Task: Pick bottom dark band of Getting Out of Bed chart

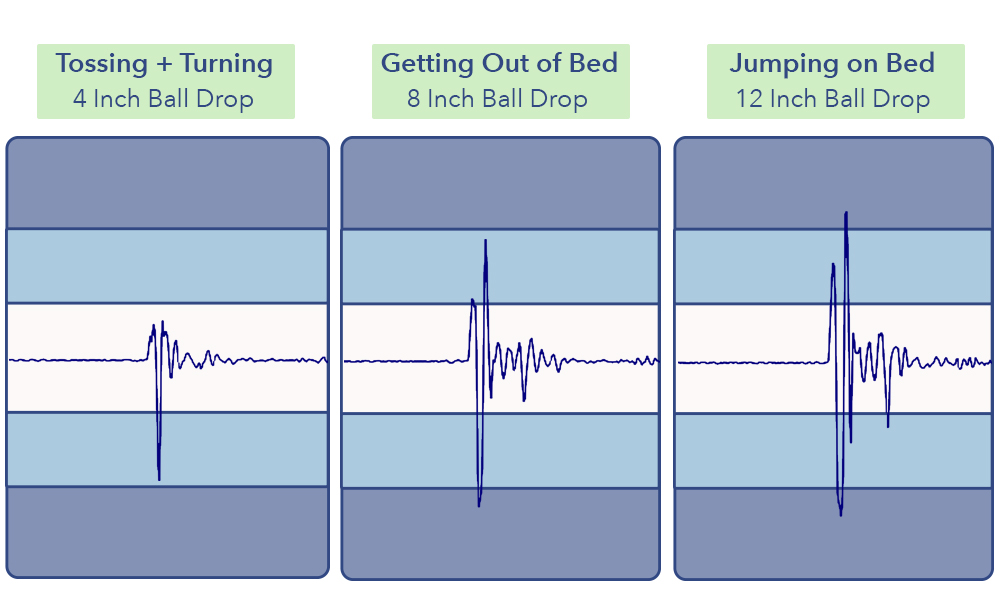Action: click(500, 532)
